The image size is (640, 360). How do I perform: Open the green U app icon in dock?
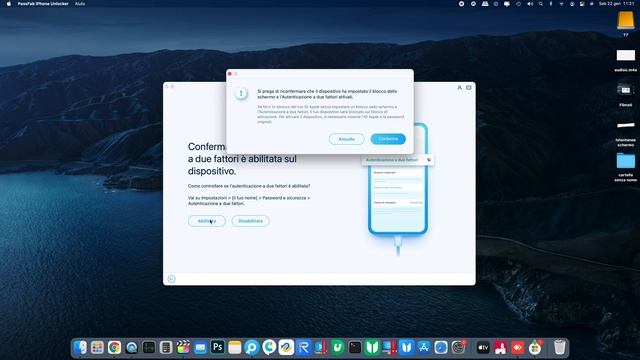338,347
